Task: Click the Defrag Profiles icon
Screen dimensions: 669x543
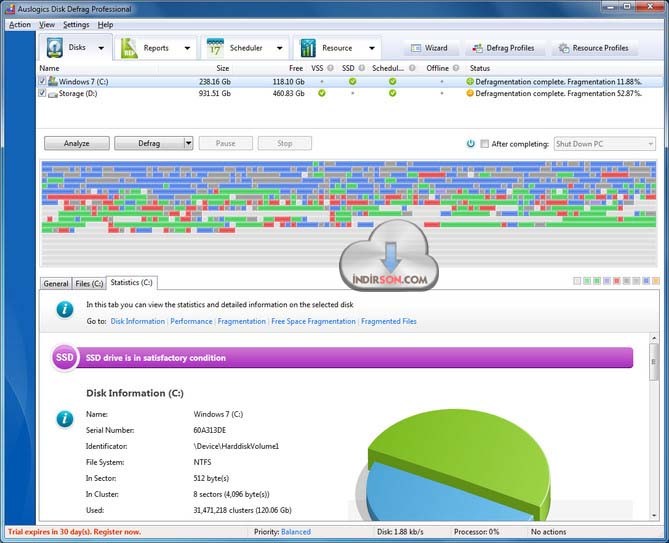Action: 477,48
